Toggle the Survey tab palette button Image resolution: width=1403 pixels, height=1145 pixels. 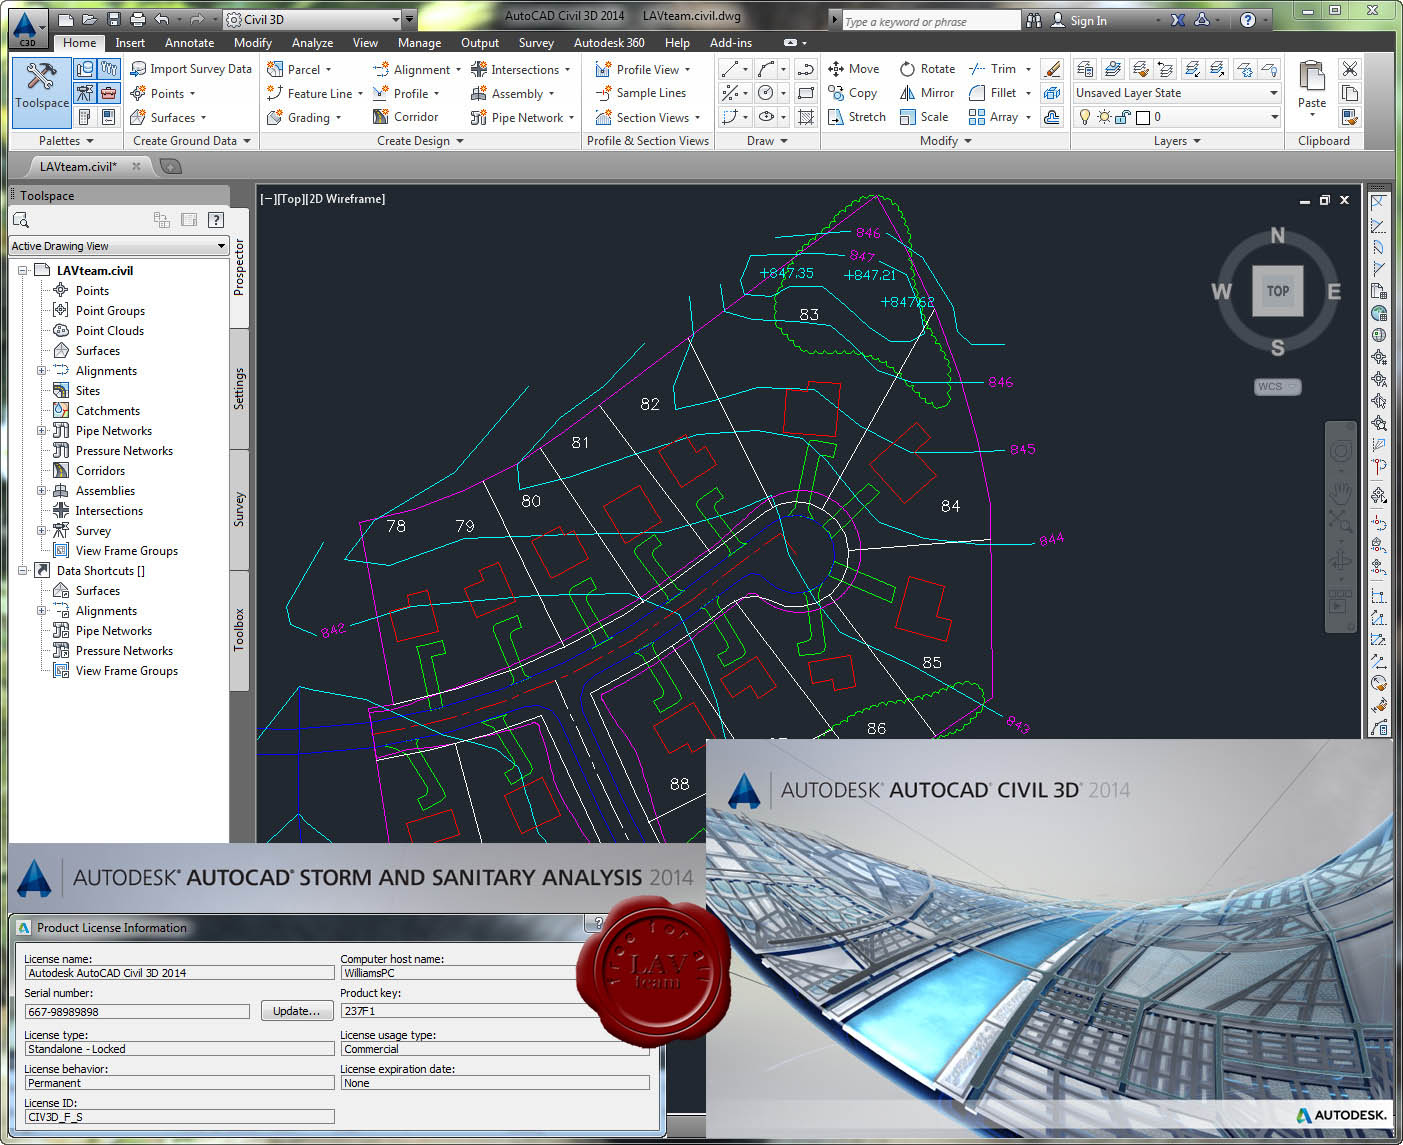[239, 509]
